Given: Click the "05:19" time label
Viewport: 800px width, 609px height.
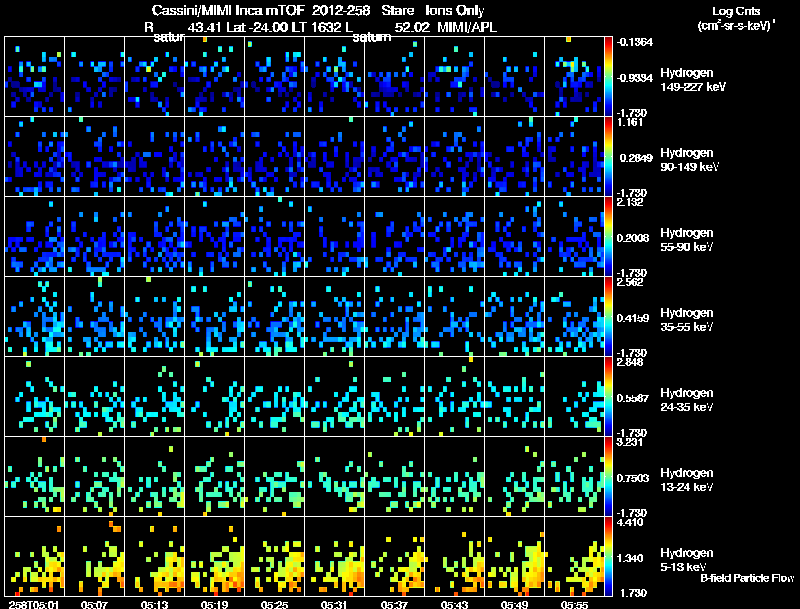Looking at the screenshot, I should [214, 604].
